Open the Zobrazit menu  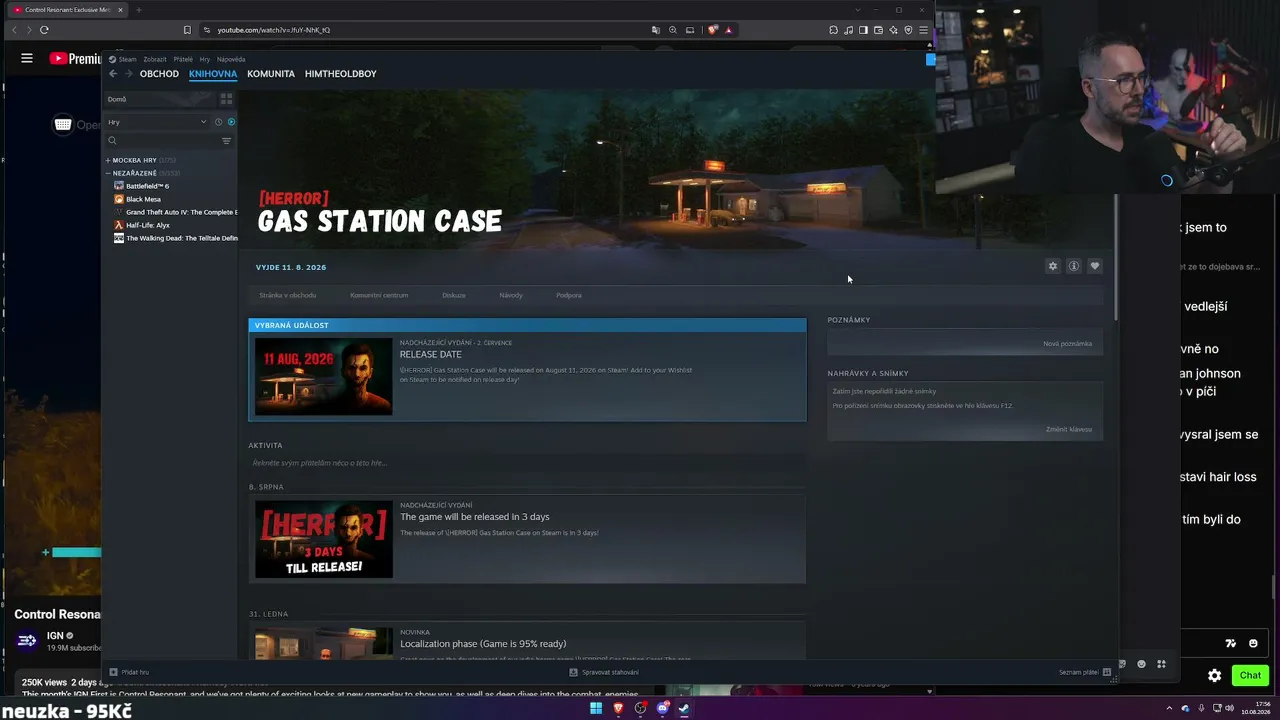click(155, 59)
